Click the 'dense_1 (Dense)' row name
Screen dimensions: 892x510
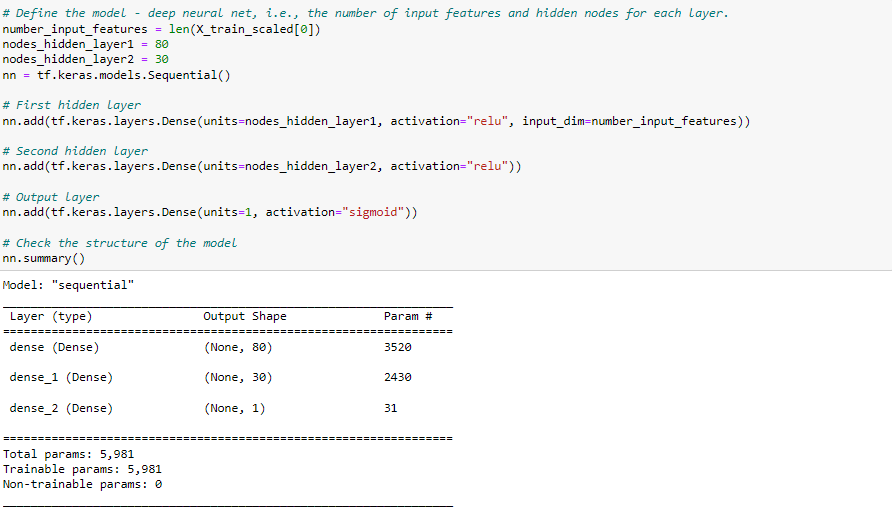point(61,378)
